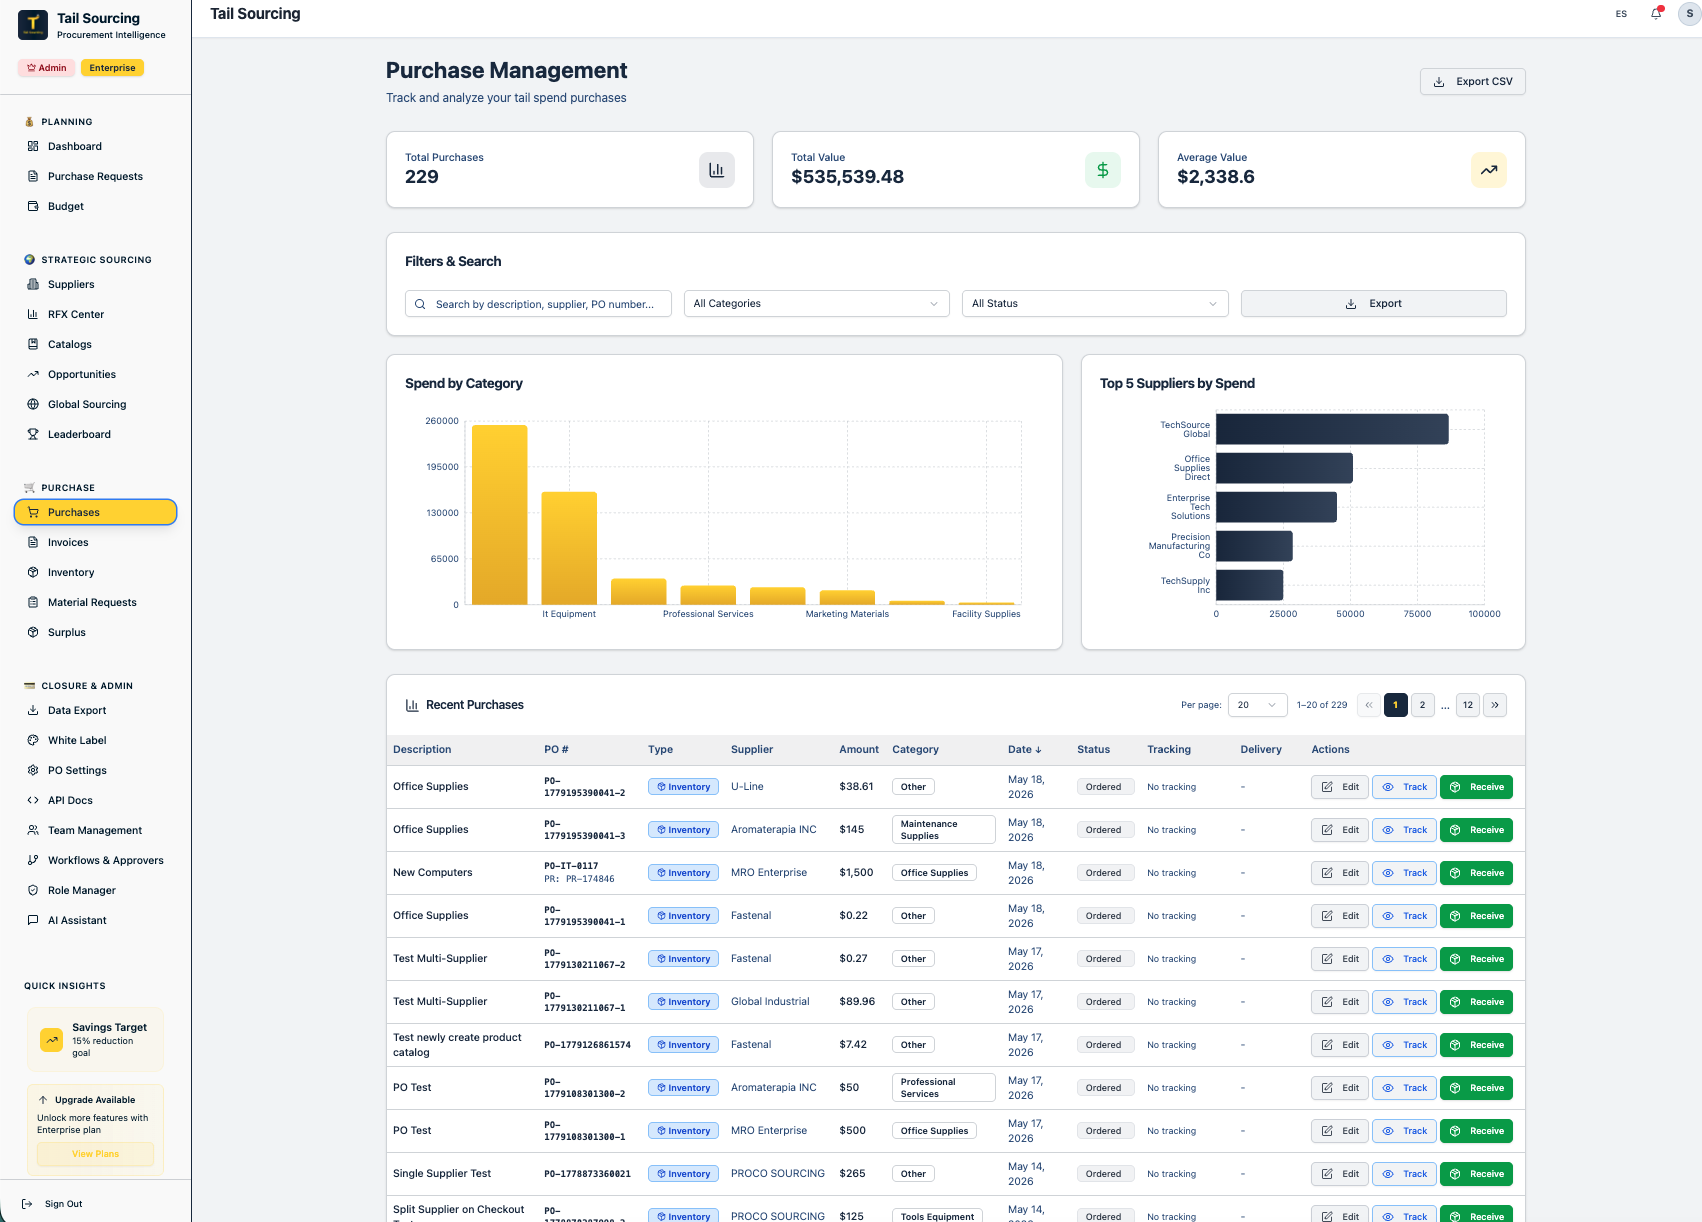Image resolution: width=1702 pixels, height=1222 pixels.
Task: Click into the search purchases field
Action: [x=538, y=304]
